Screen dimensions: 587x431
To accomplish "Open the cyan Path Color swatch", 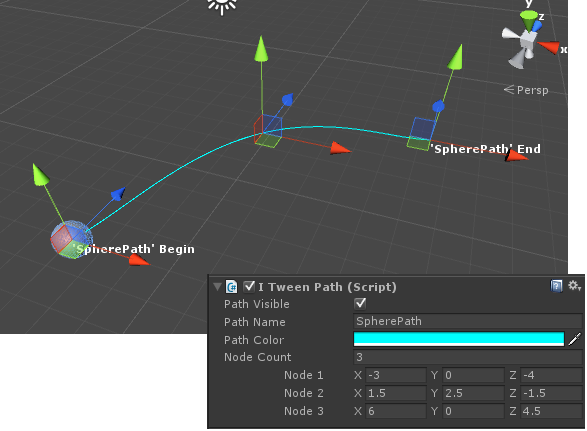I will 459,339.
